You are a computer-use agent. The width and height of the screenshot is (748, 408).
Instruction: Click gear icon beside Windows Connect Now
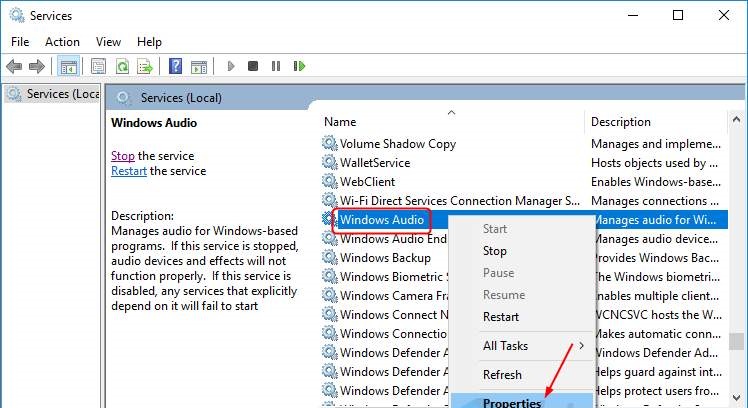click(329, 314)
